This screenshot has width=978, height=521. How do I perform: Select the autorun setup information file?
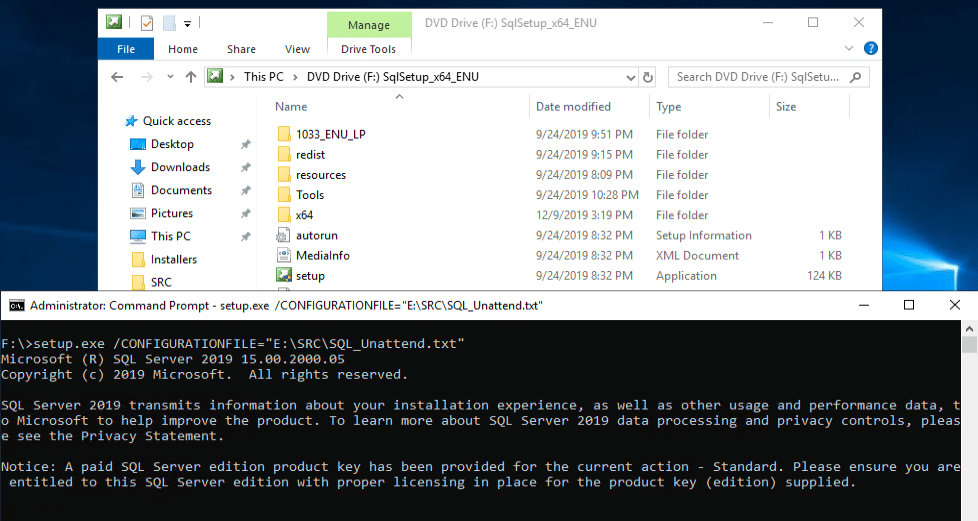pos(316,235)
